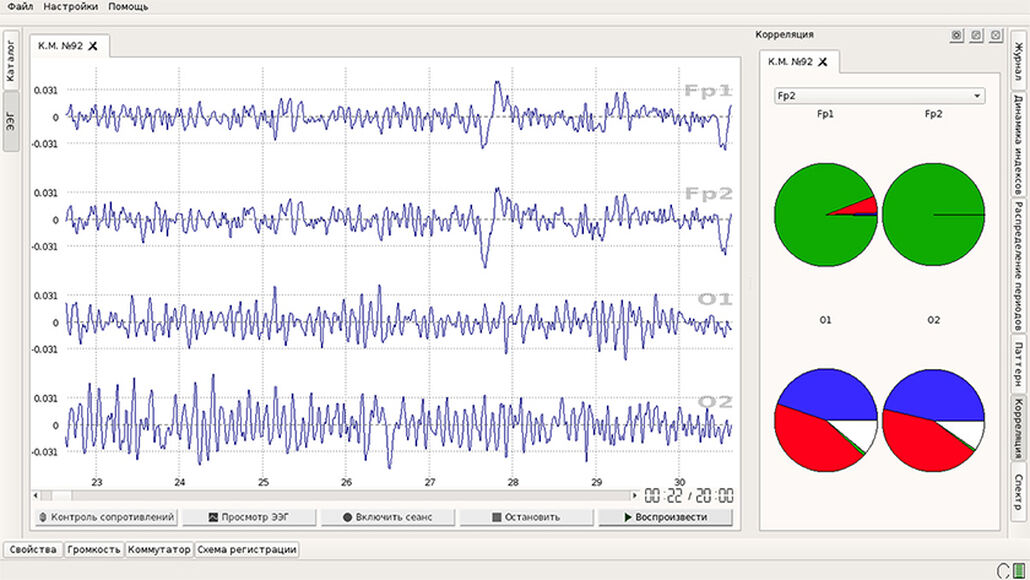Click the Контроль сопротивлений button
1030x580 pixels.
pos(107,518)
